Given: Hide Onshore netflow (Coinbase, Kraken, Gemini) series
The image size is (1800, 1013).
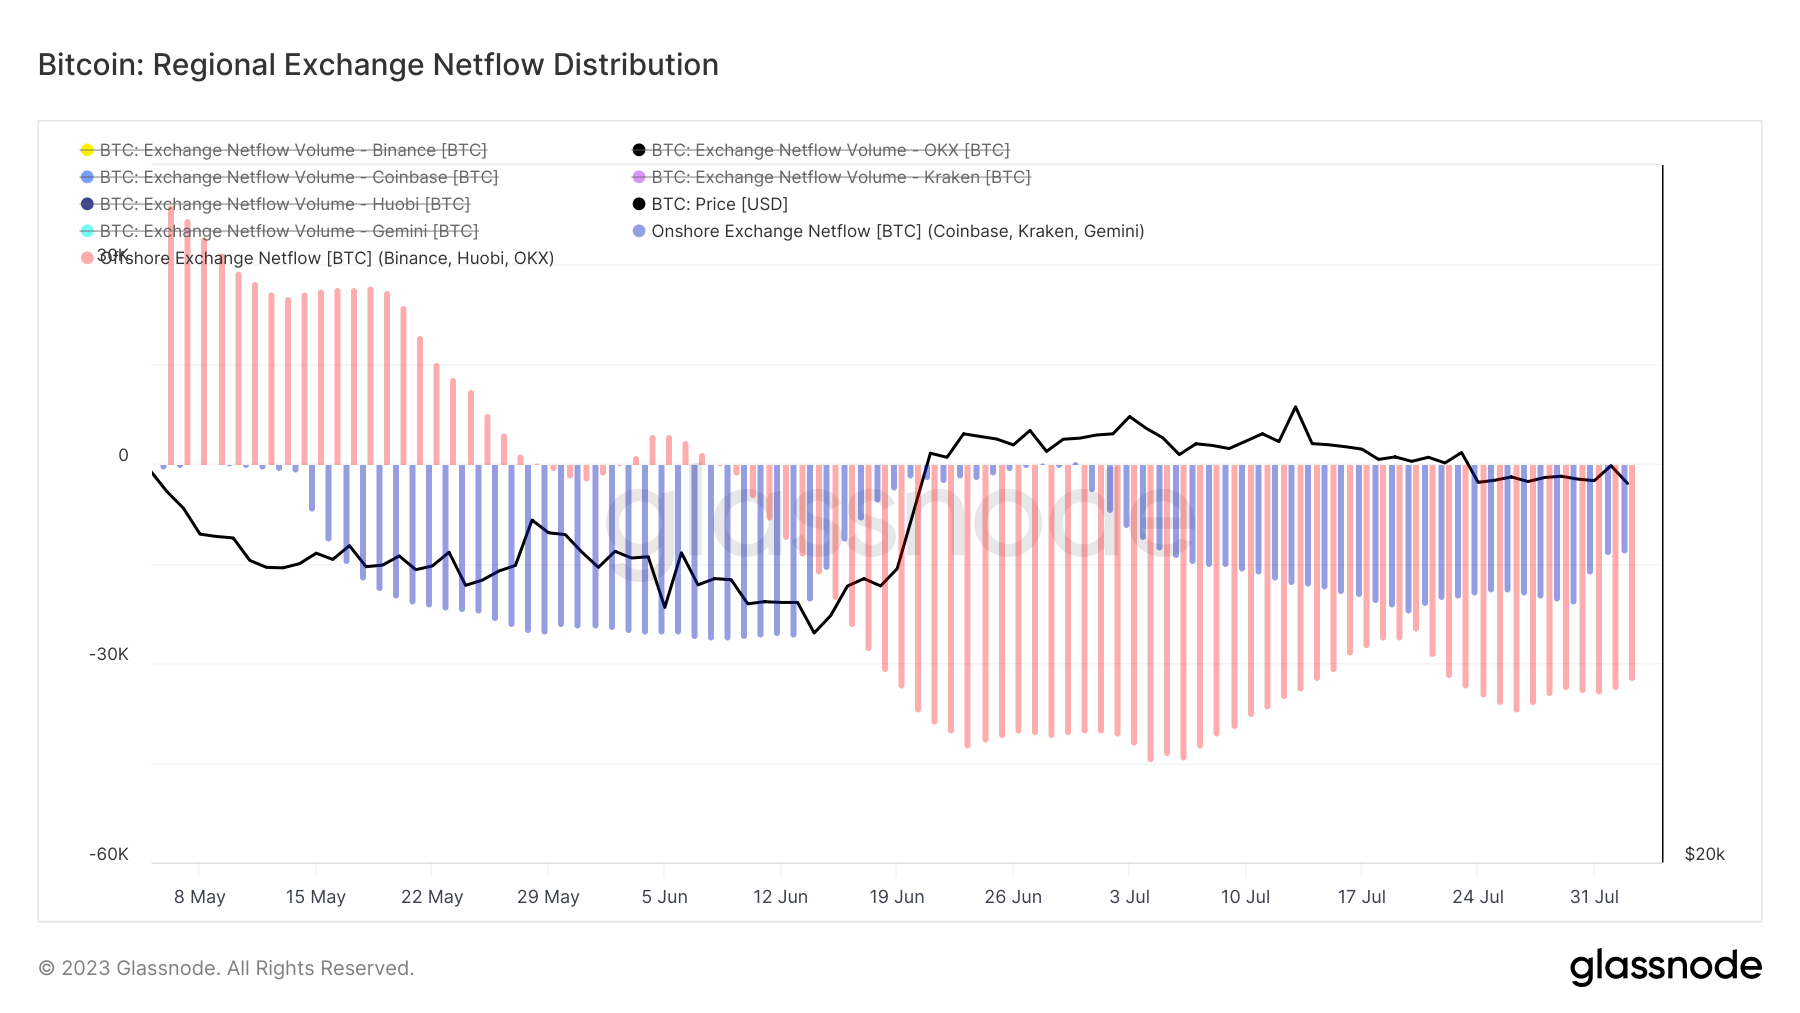Looking at the screenshot, I should 897,231.
